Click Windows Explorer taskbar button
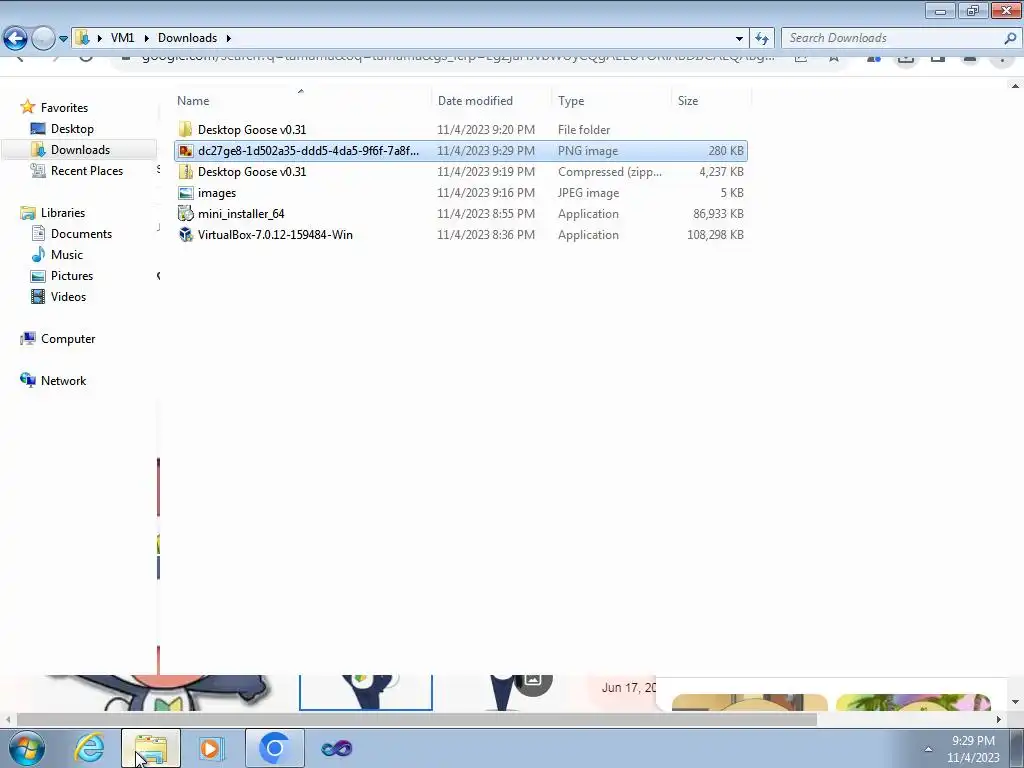The image size is (1024, 768). point(151,748)
